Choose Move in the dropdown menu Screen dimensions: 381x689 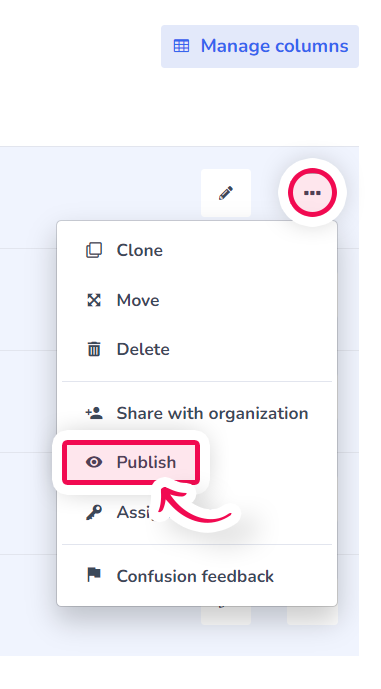click(197, 300)
